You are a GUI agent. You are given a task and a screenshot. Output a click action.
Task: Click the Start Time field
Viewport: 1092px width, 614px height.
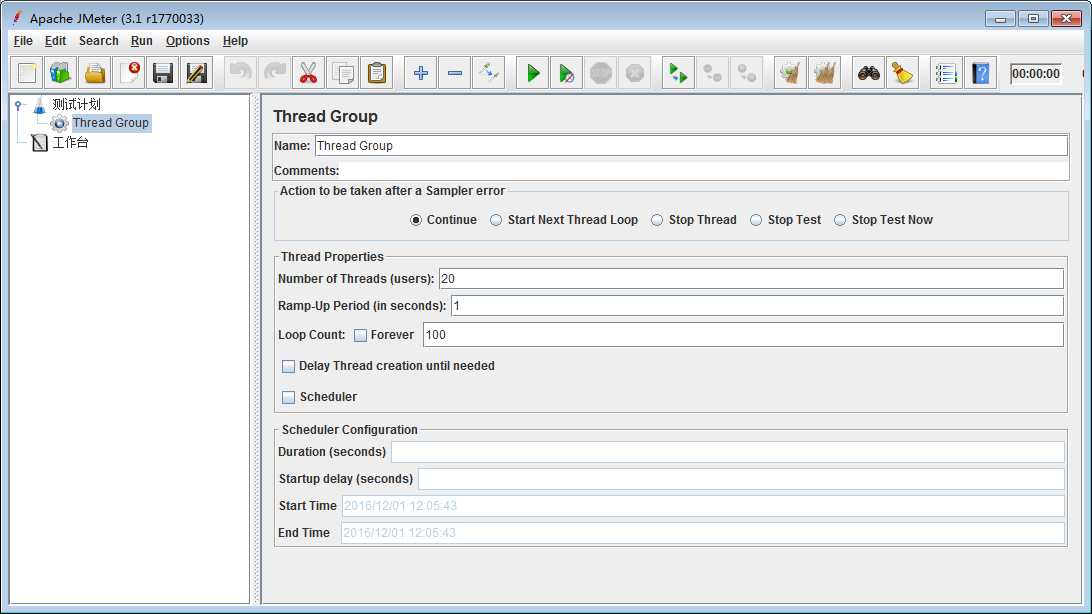tap(703, 506)
